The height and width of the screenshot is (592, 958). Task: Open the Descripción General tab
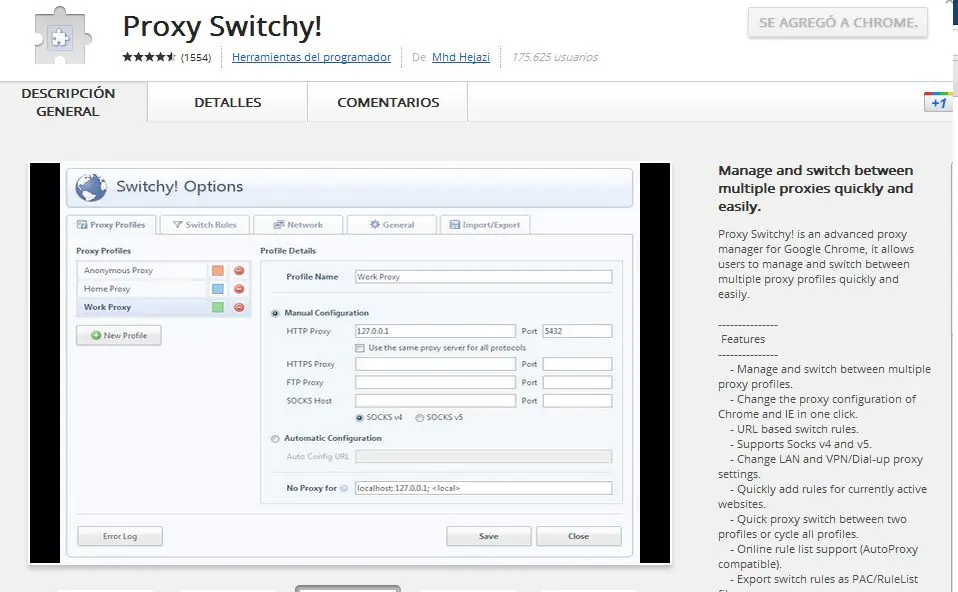coord(68,102)
